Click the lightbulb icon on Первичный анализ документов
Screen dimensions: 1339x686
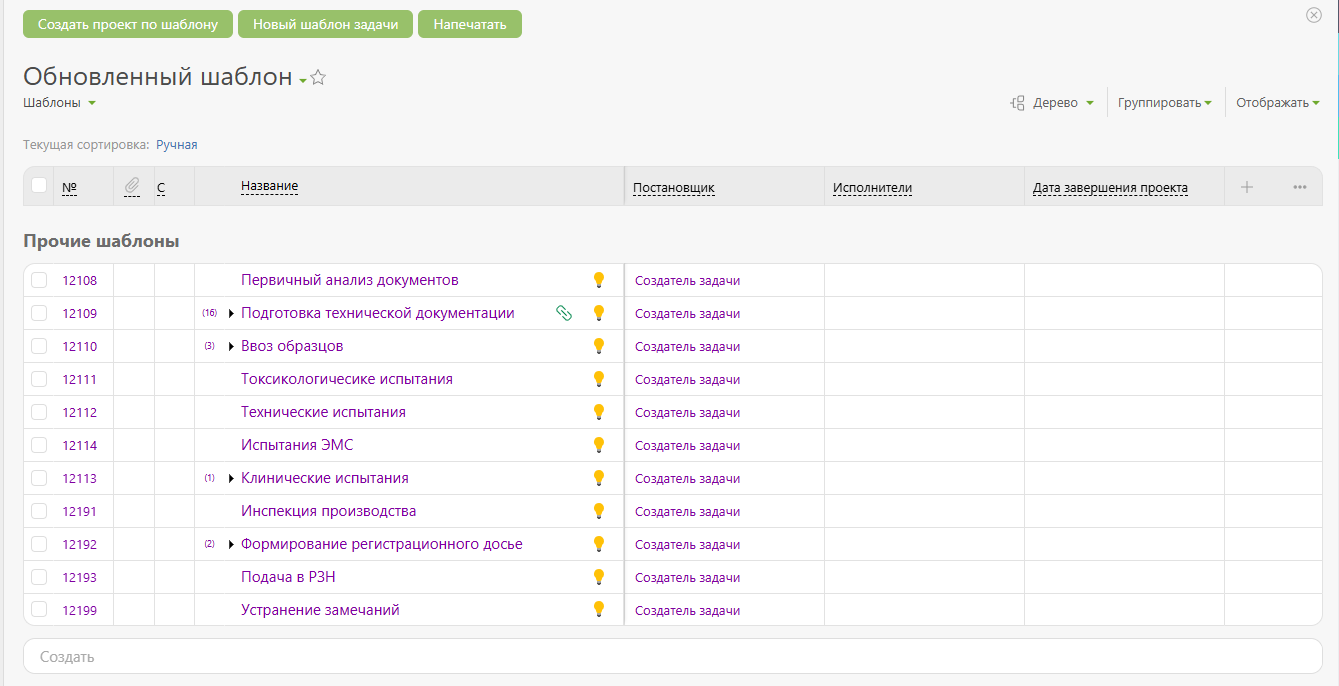pos(599,280)
